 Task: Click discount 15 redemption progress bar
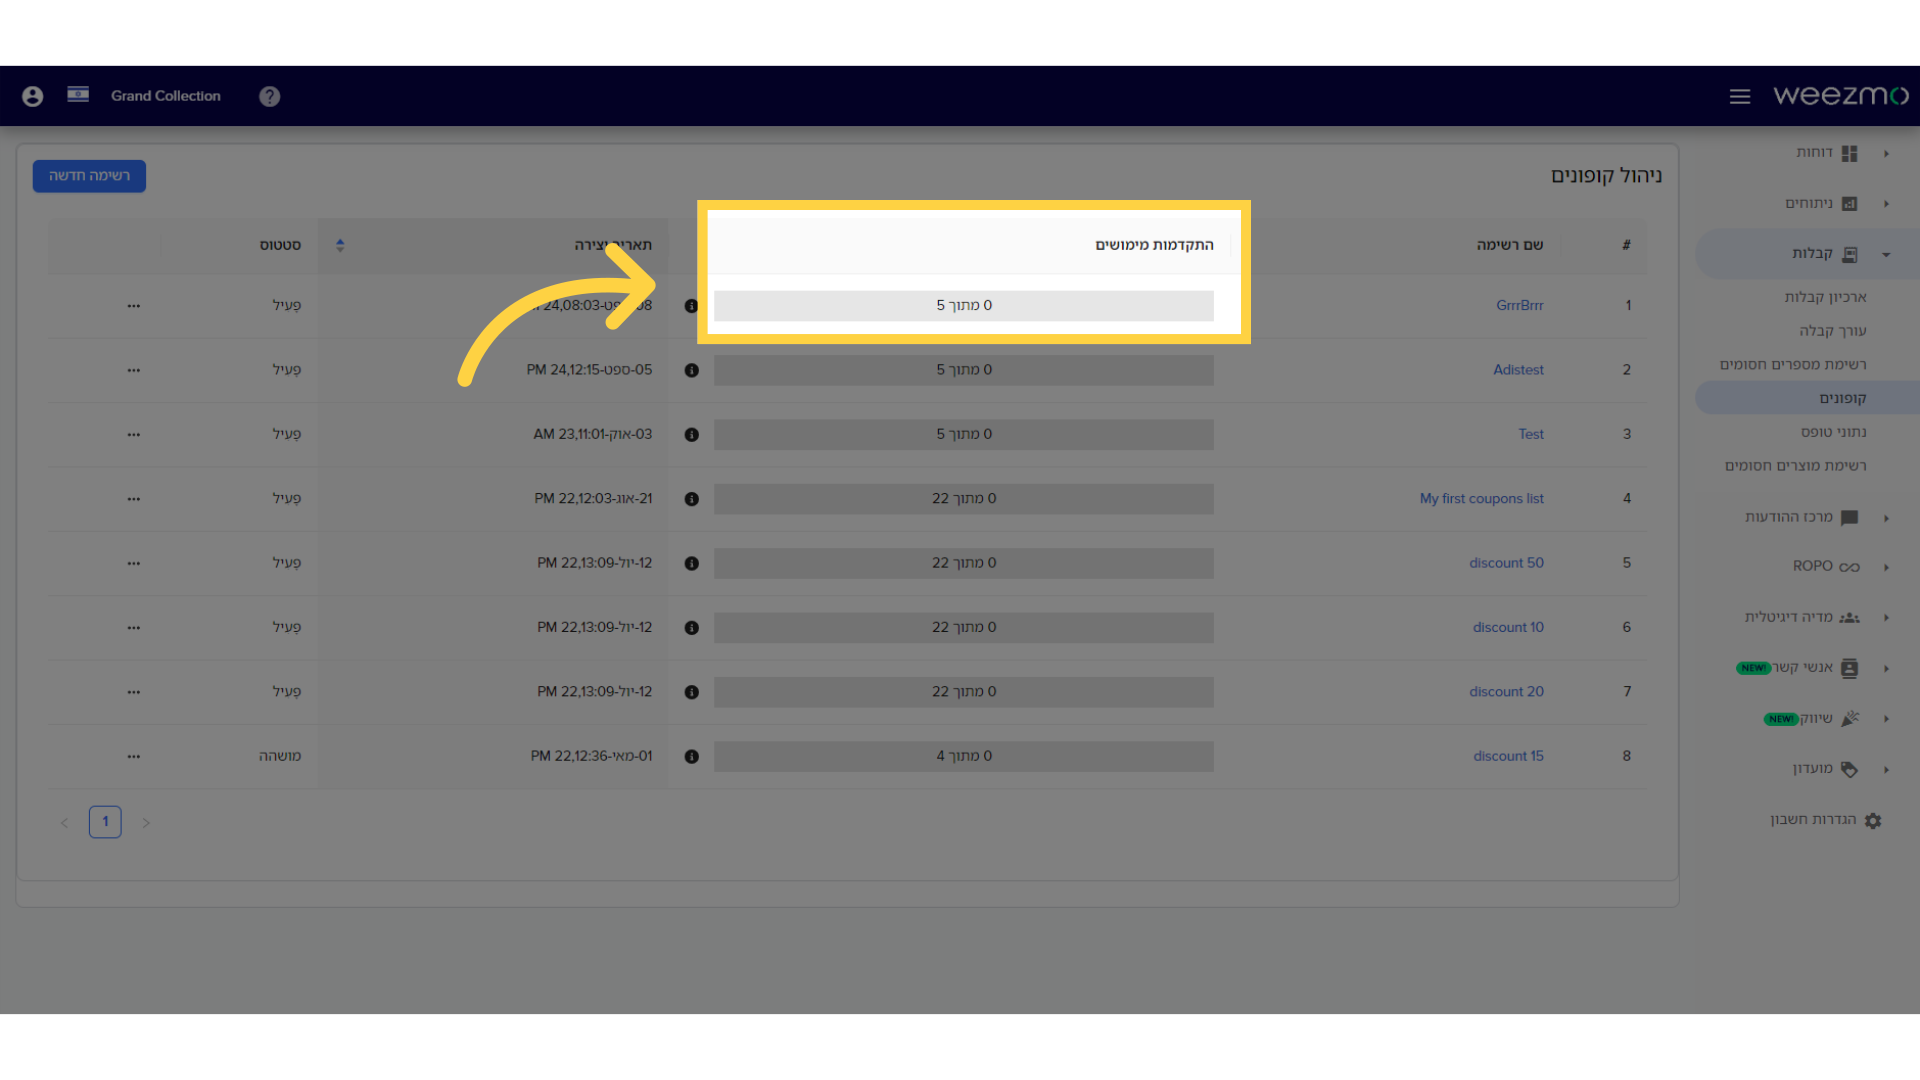964,756
